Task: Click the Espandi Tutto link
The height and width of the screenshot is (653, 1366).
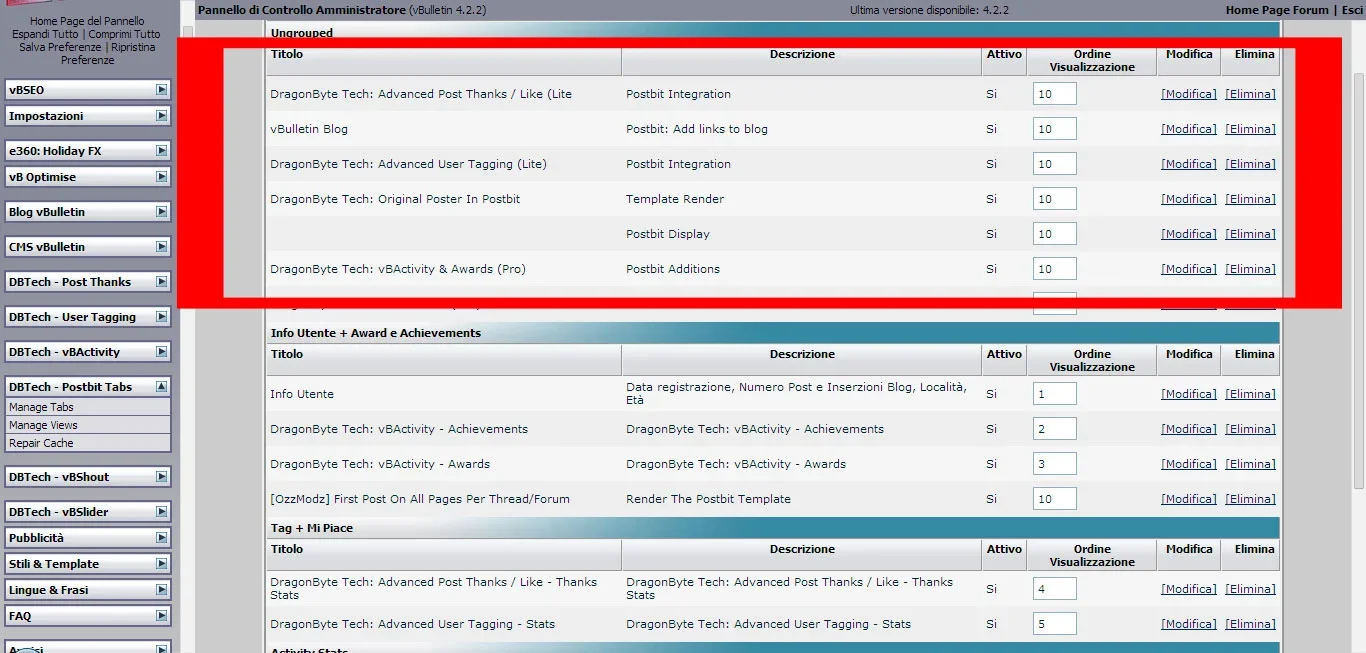Action: (x=45, y=34)
